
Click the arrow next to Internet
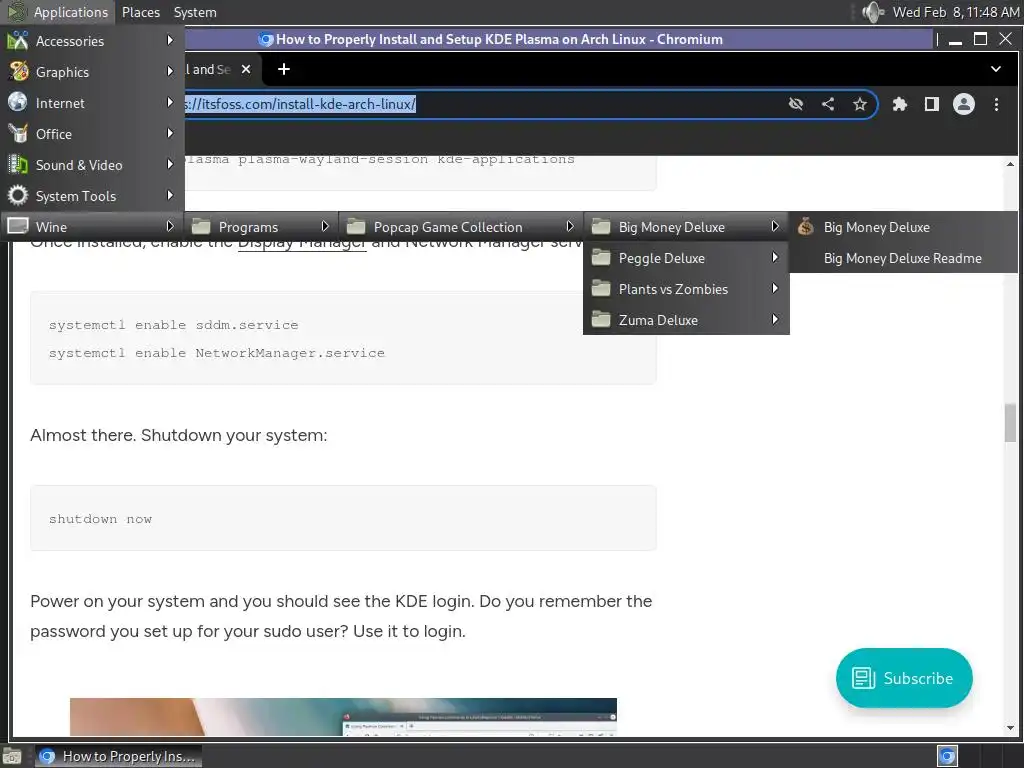click(x=170, y=102)
